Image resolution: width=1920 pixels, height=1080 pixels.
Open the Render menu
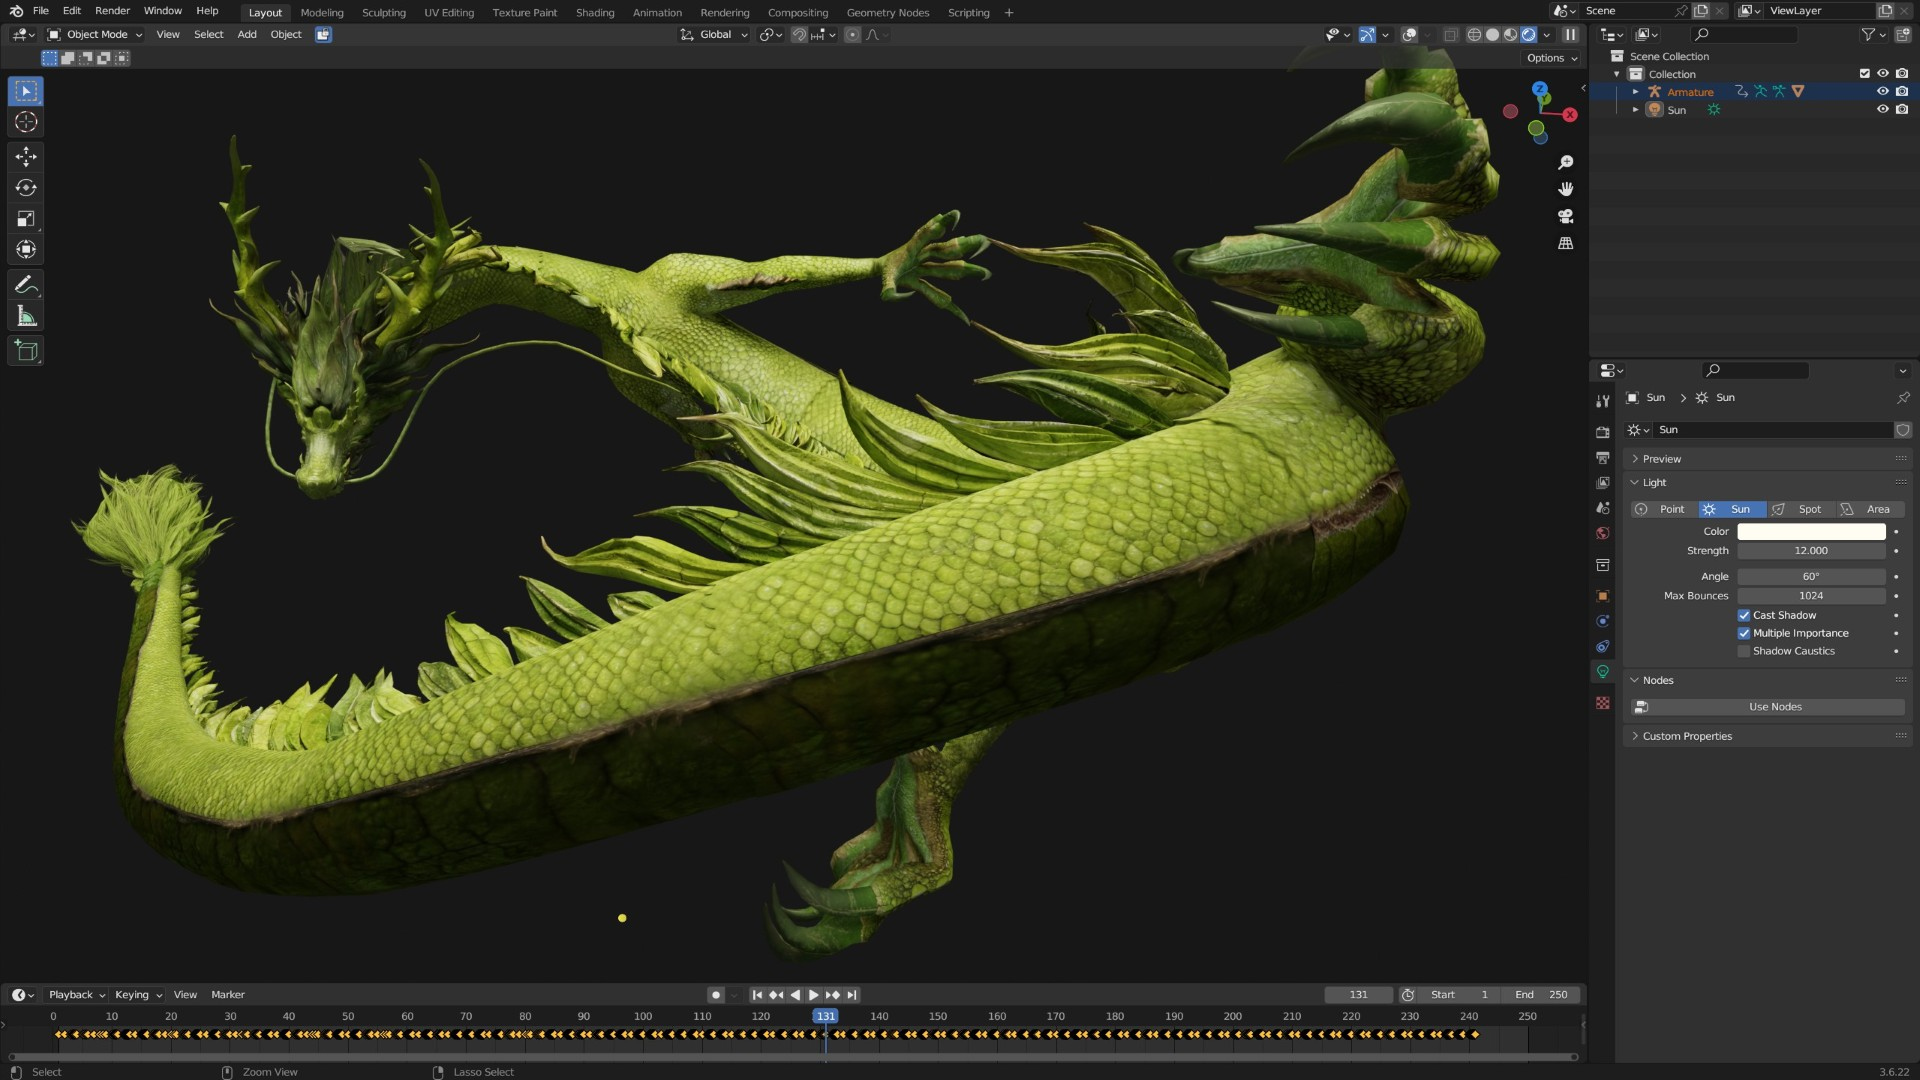tap(112, 11)
